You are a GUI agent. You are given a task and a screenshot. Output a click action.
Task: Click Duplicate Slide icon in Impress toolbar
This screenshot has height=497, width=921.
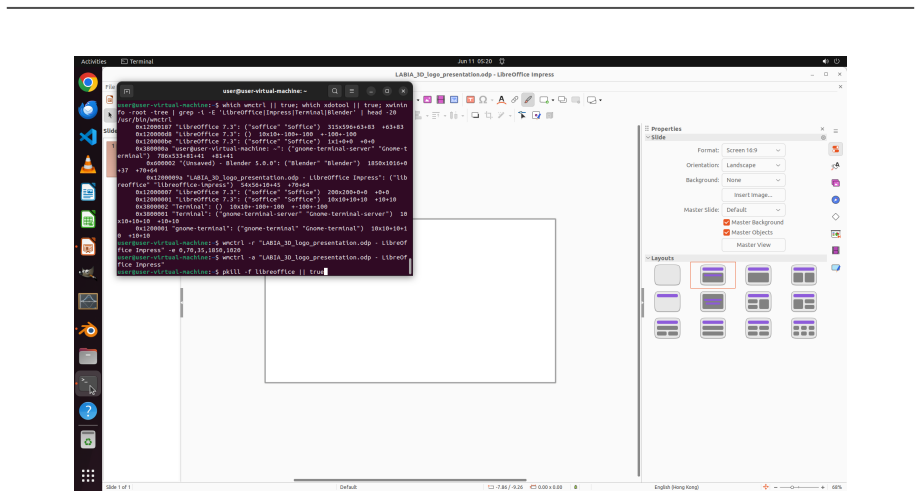(x=562, y=100)
